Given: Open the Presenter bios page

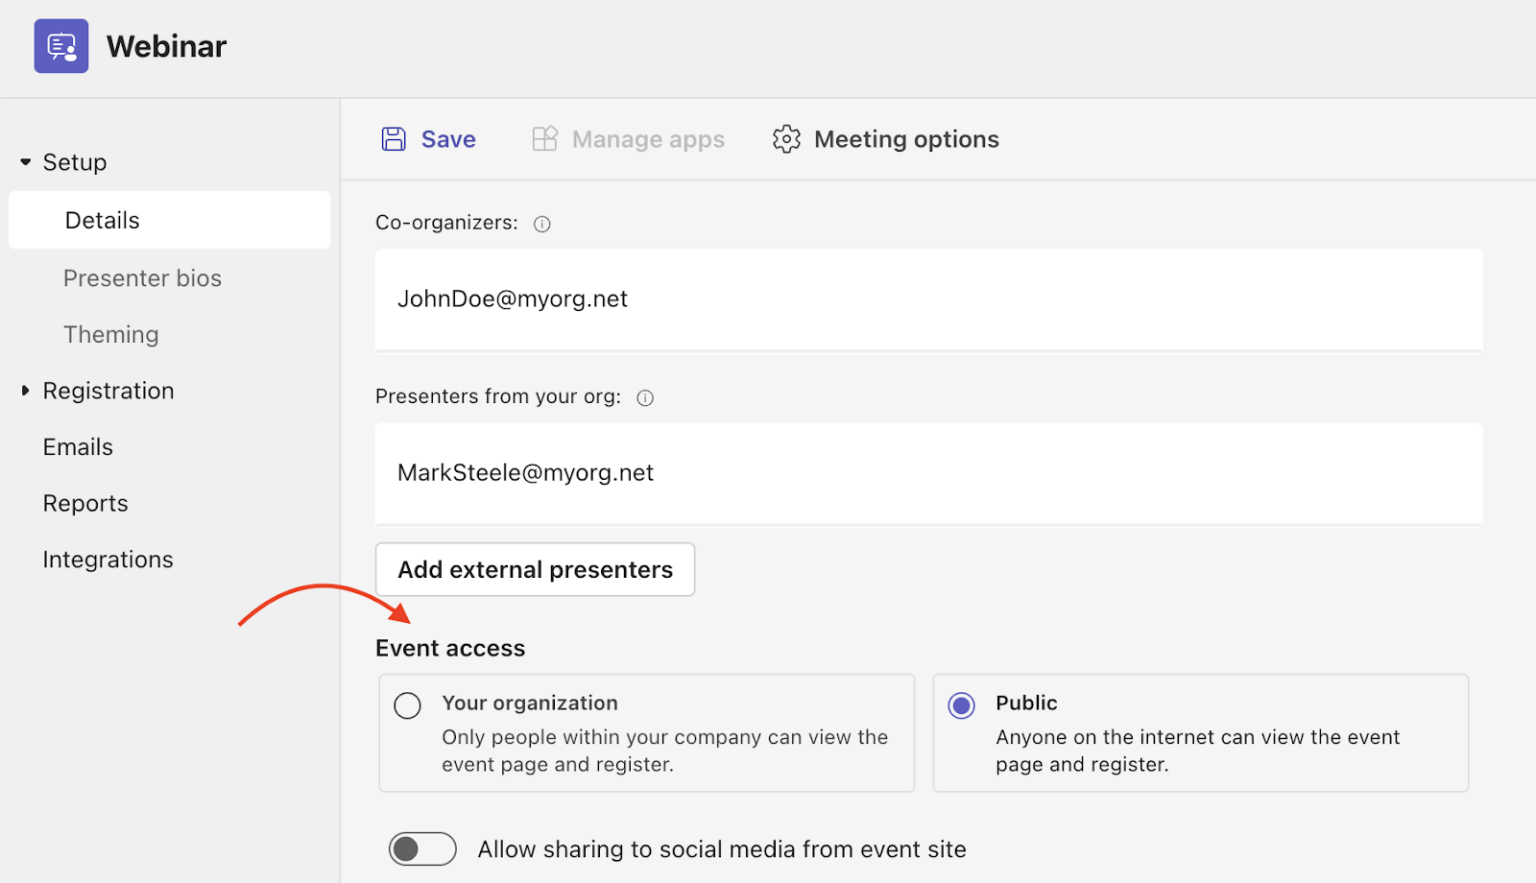Looking at the screenshot, I should 142,278.
